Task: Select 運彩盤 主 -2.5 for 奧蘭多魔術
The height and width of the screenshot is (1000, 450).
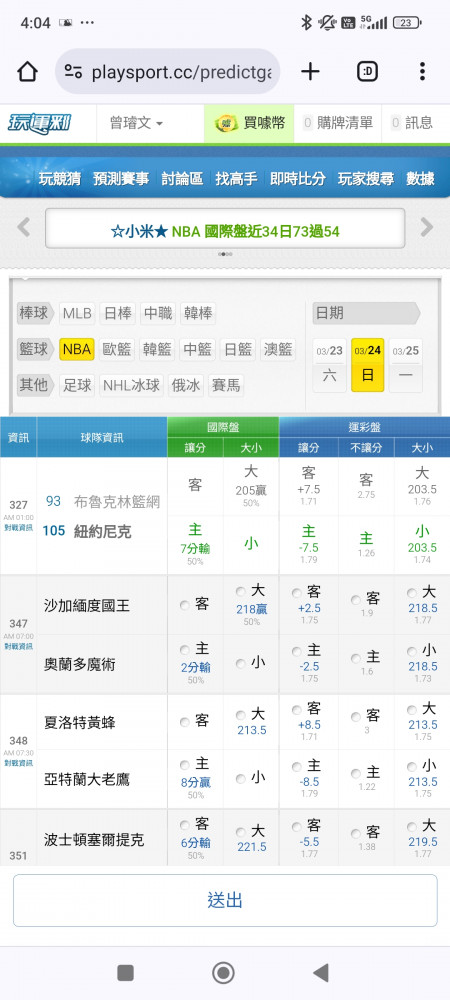Action: 296,651
